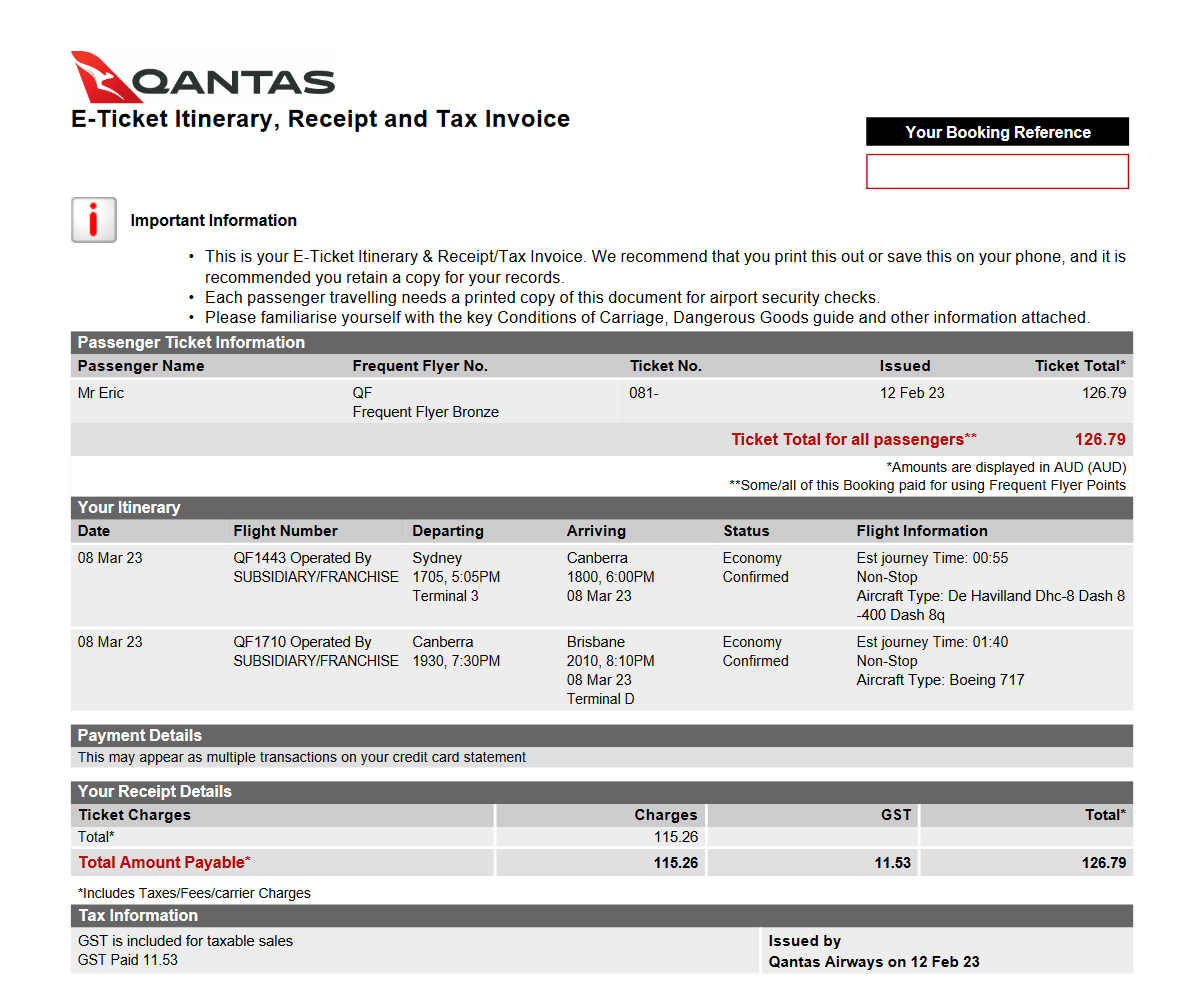
Task: Click Terminal 3 departing text
Action: [x=445, y=596]
